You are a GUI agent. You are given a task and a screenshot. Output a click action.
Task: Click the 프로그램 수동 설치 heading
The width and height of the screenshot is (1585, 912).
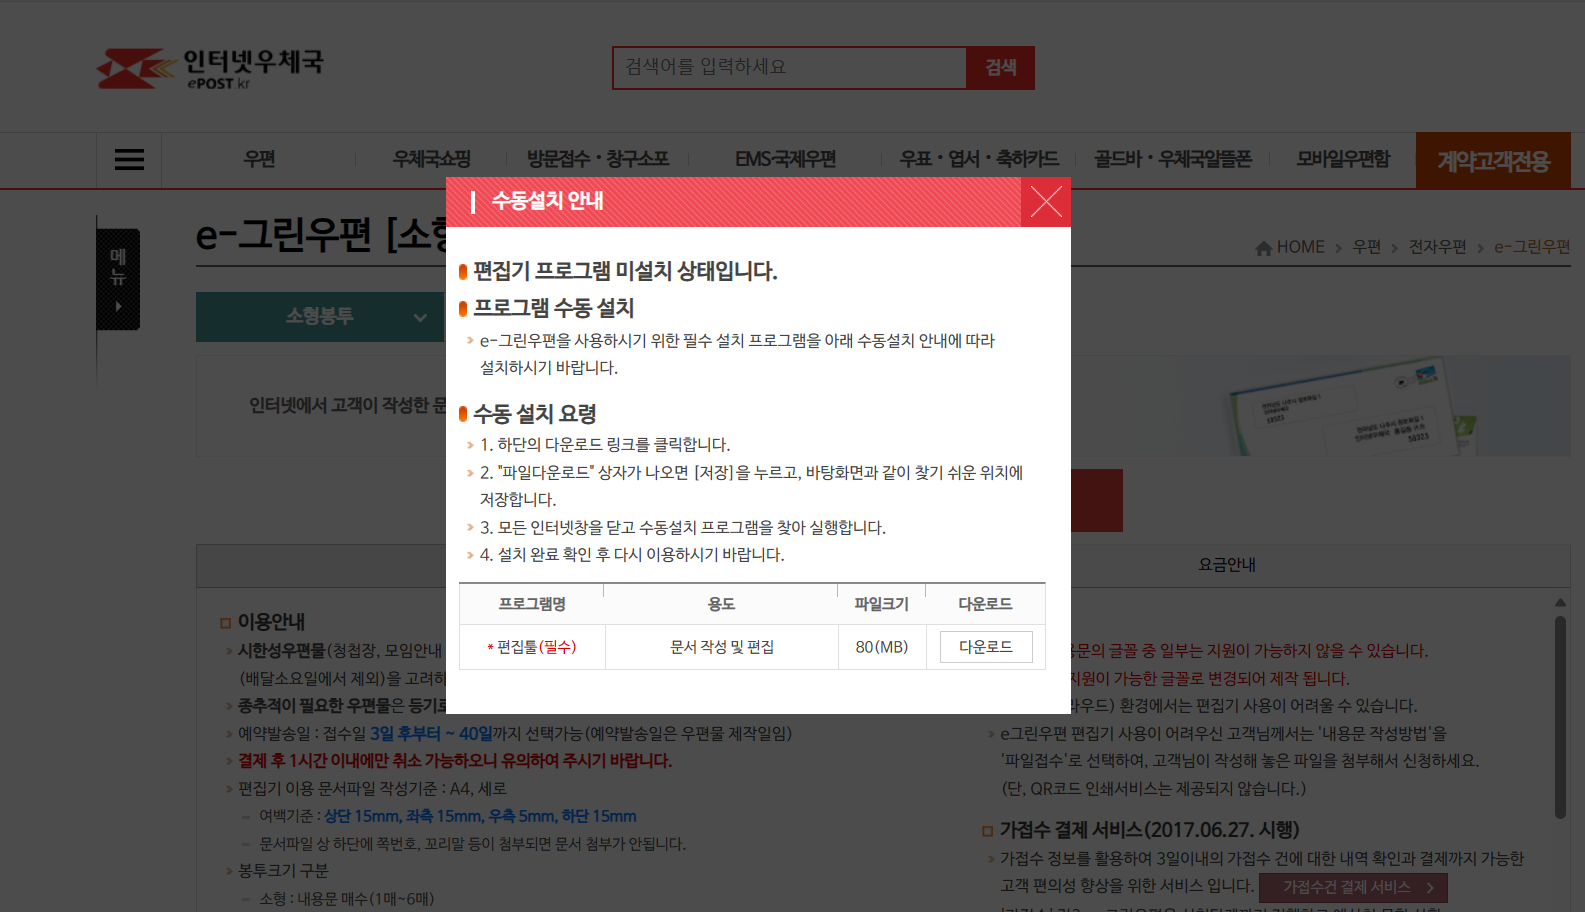(554, 308)
